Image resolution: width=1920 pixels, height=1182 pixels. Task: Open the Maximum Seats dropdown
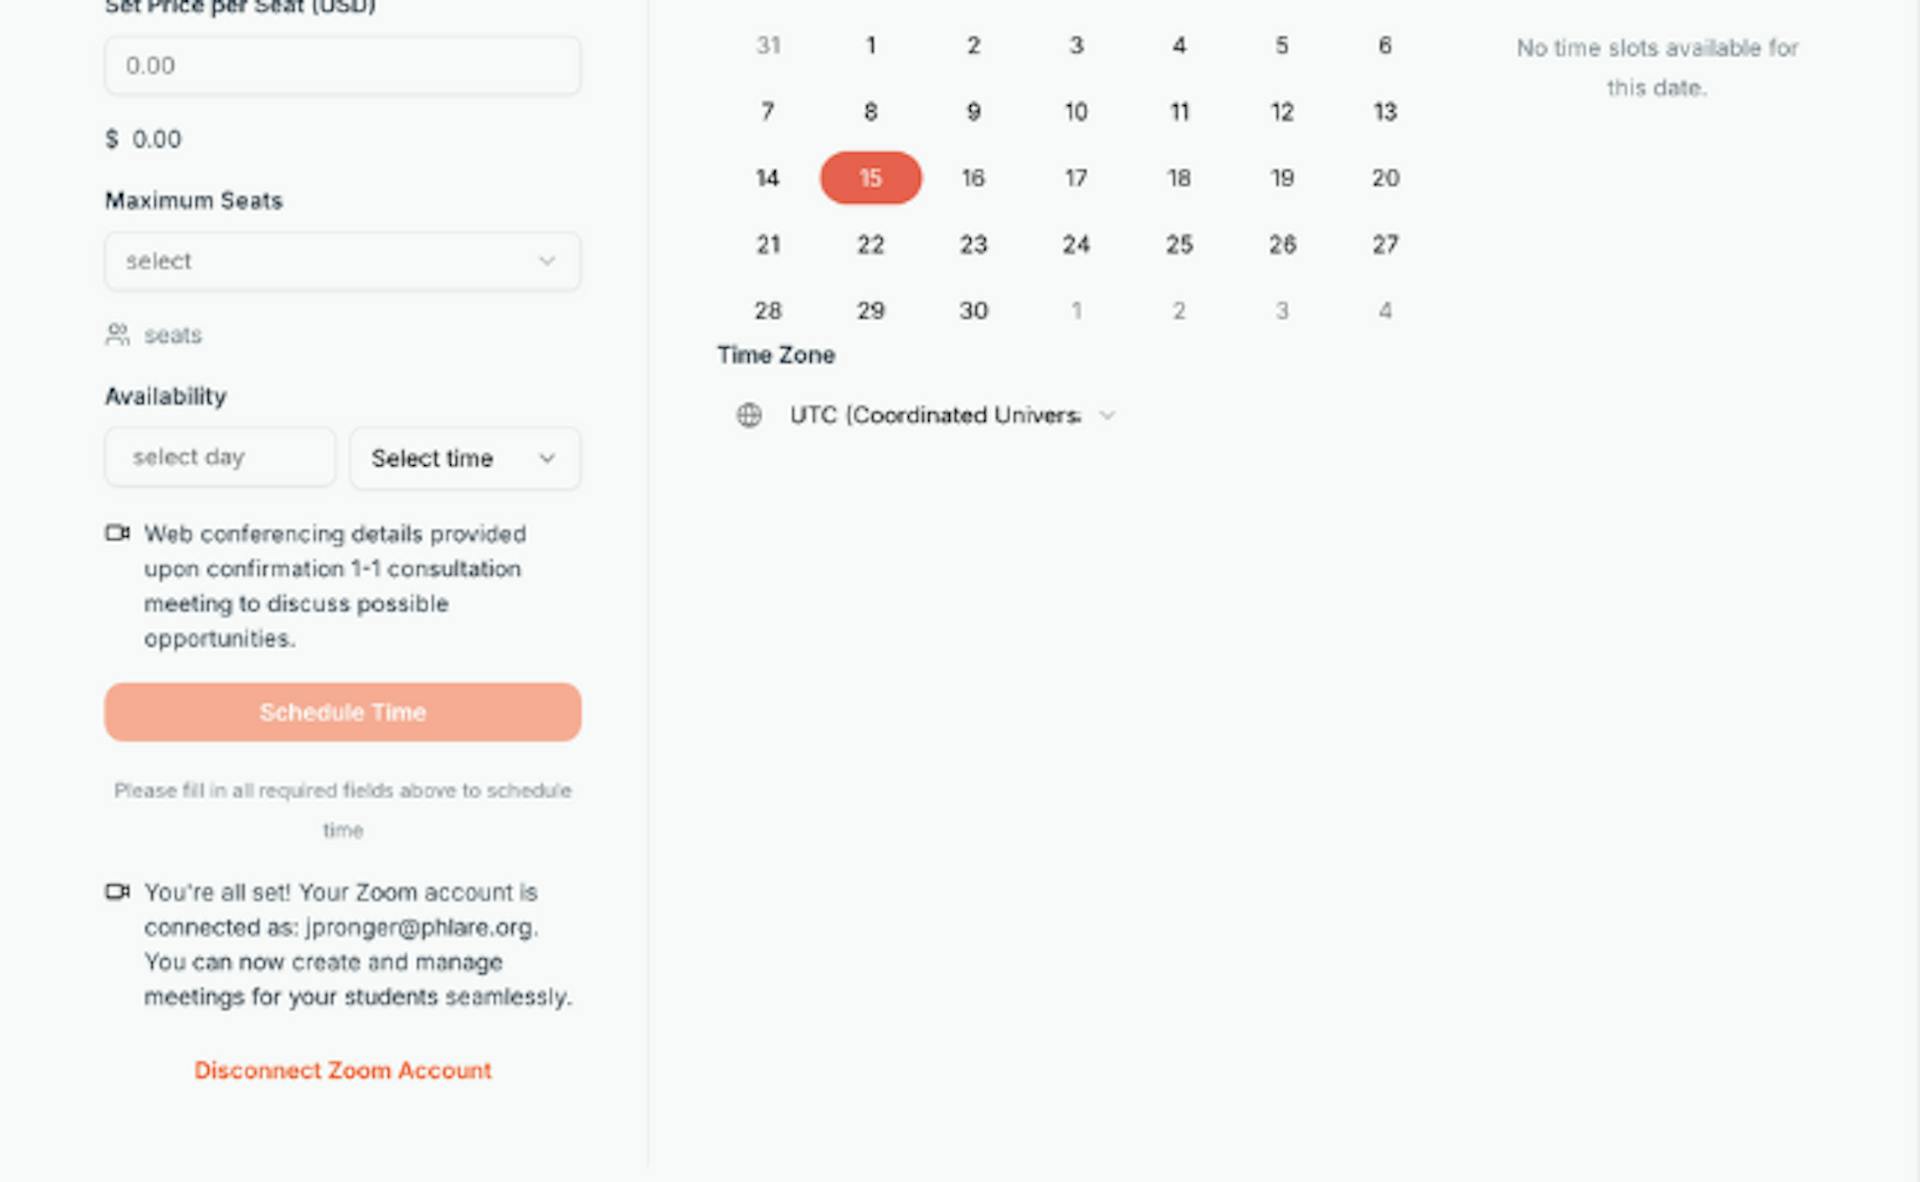pos(342,261)
